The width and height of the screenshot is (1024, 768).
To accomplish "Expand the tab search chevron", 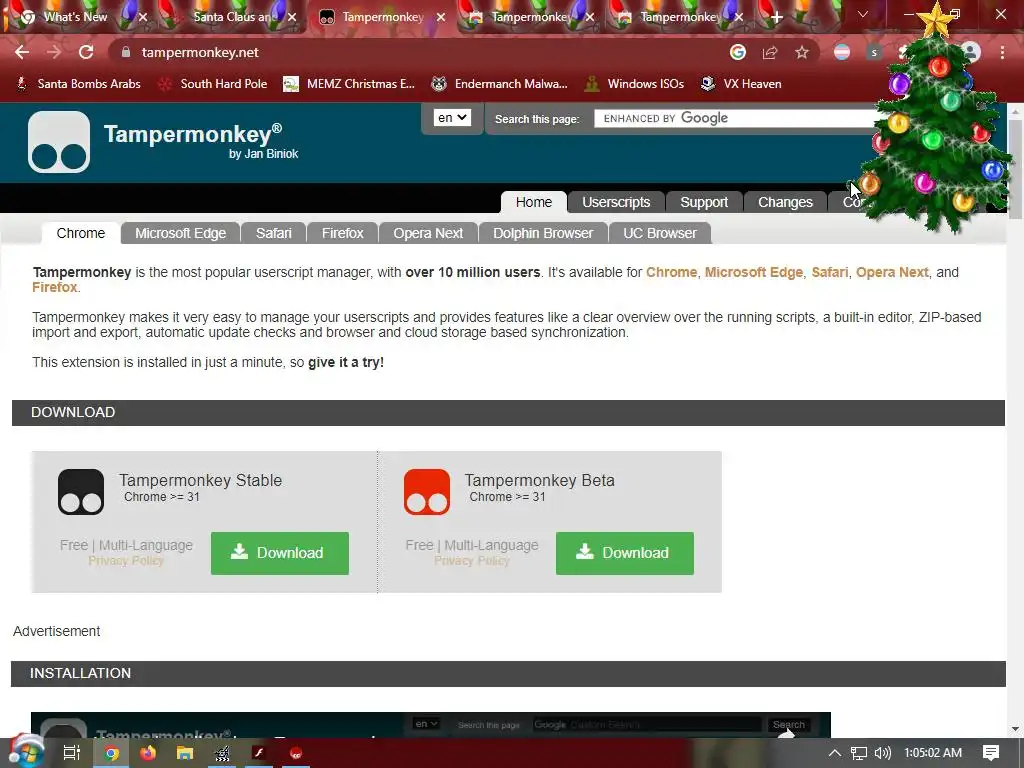I will pyautogui.click(x=863, y=14).
